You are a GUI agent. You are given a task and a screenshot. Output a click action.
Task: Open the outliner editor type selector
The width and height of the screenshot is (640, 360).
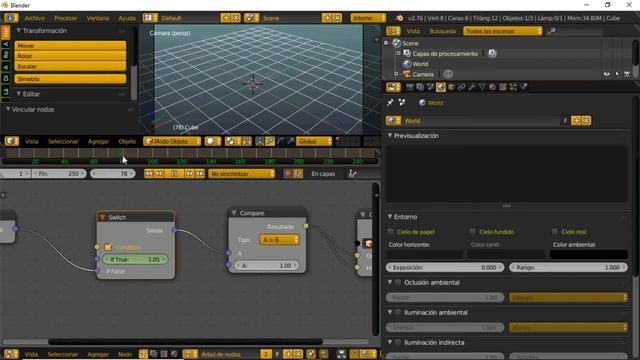(393, 31)
